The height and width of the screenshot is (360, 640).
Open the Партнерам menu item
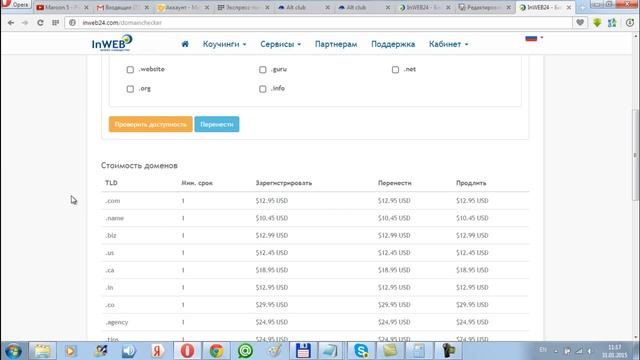coord(336,44)
